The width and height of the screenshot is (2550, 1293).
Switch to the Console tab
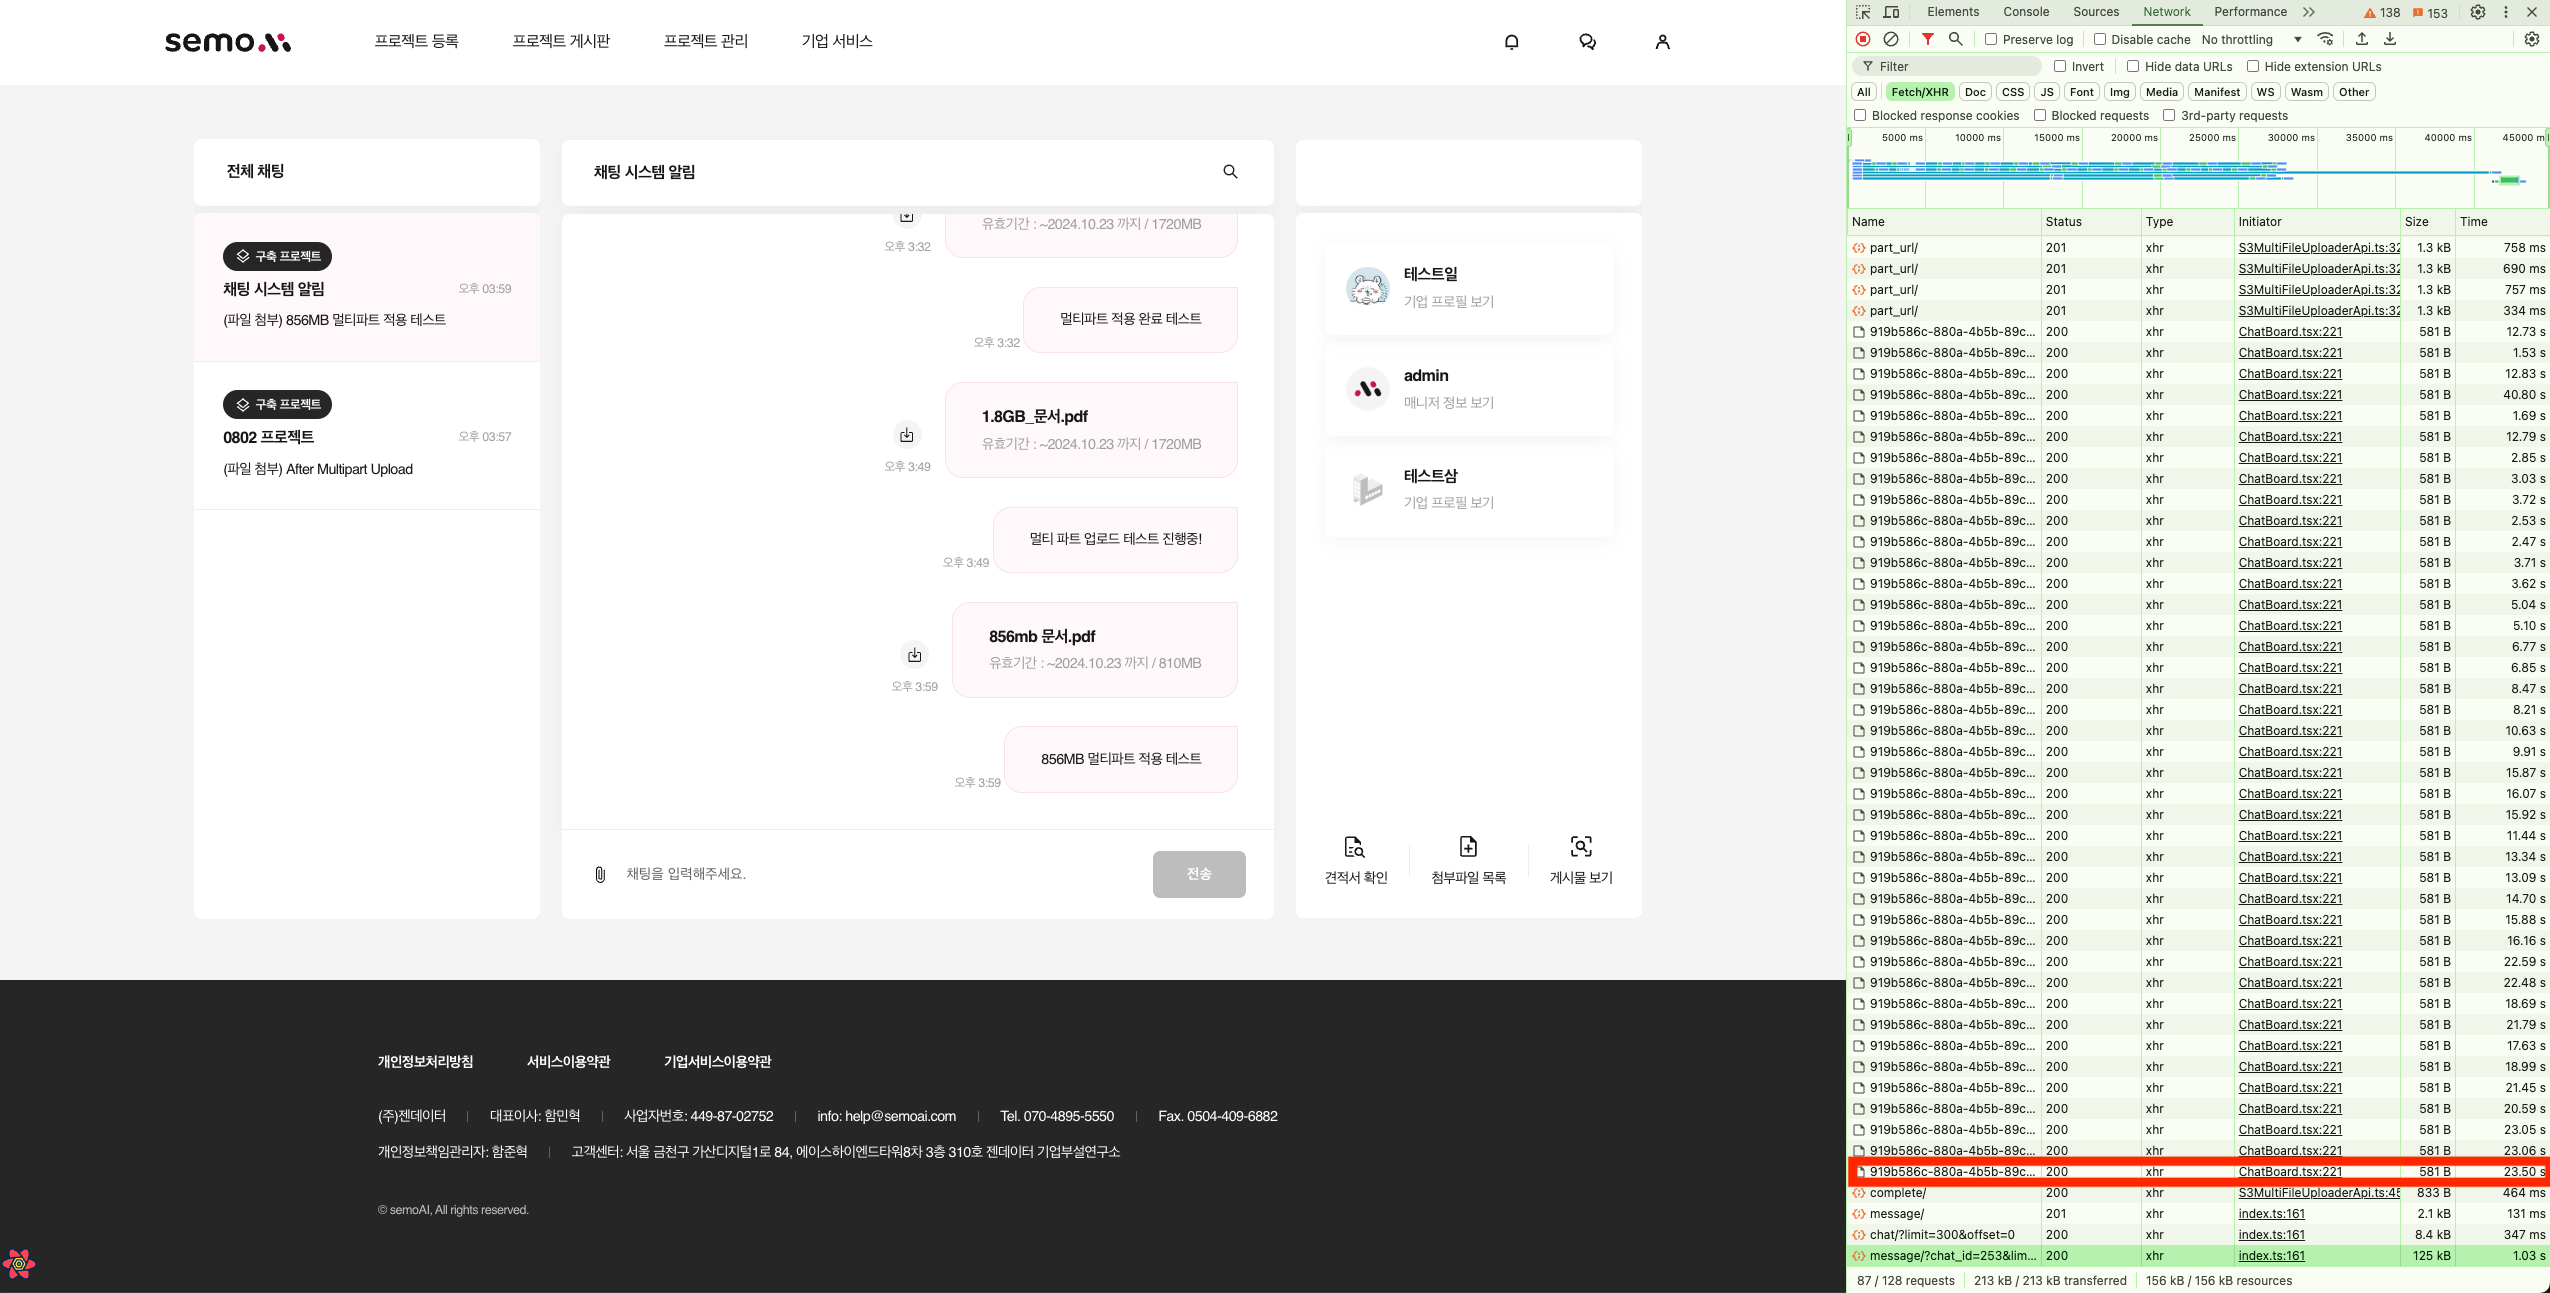point(2025,12)
